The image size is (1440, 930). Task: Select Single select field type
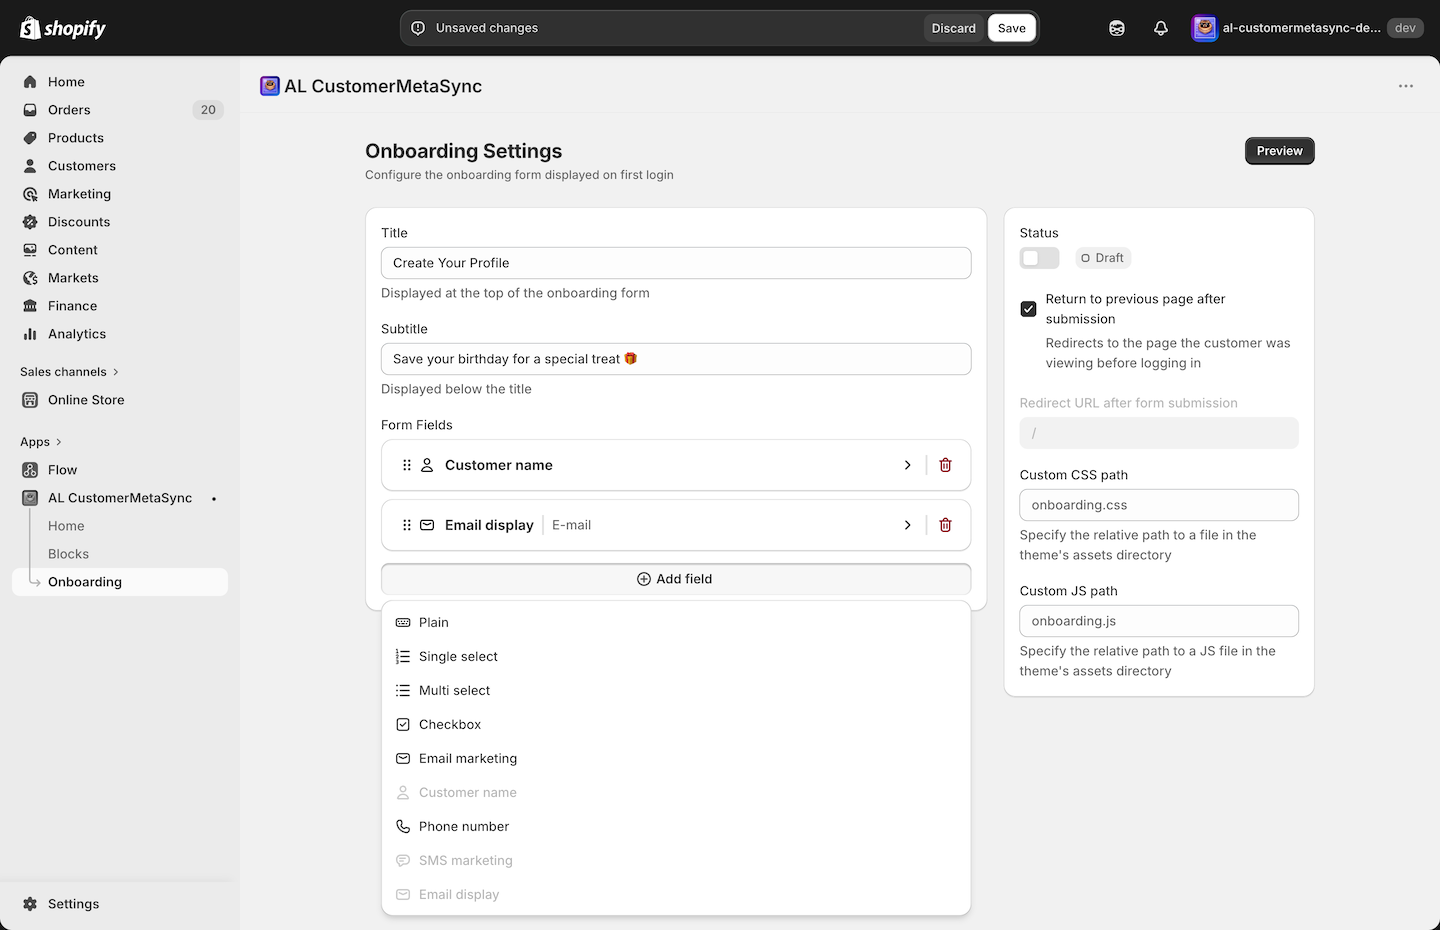(676, 656)
